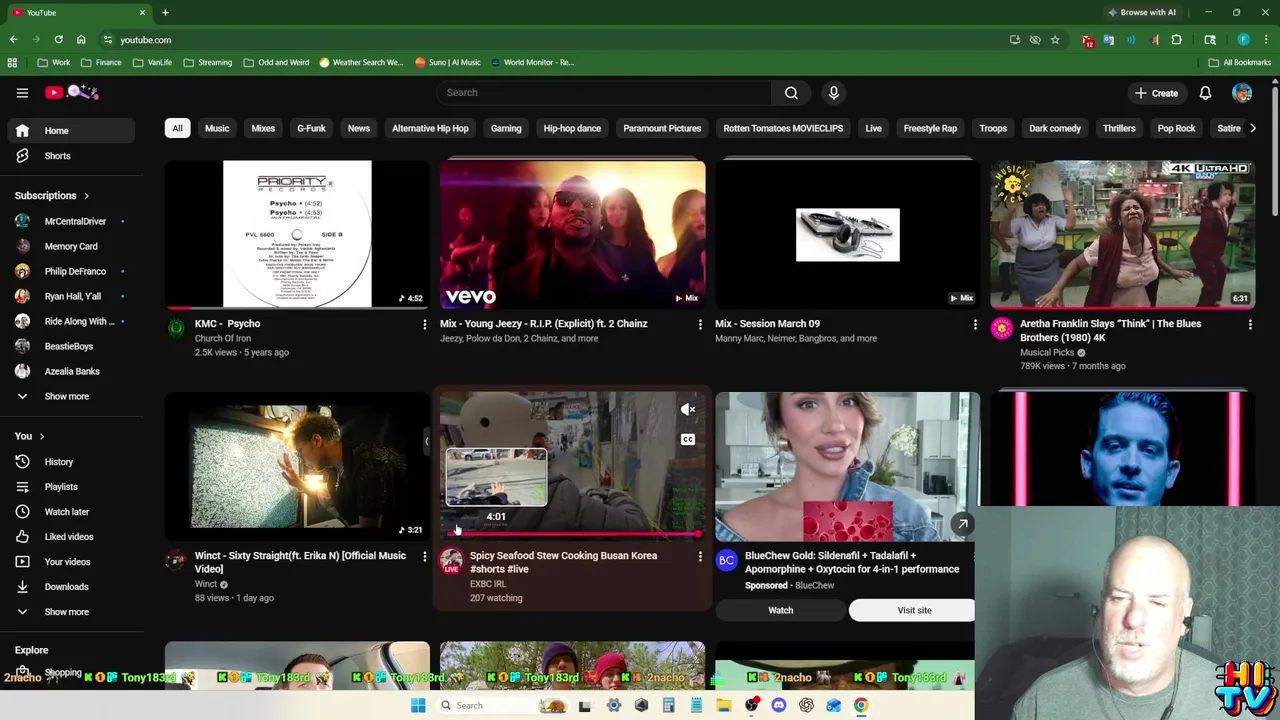This screenshot has height=720, width=1280.
Task: Go to the YouTube logo home
Action: 71,92
